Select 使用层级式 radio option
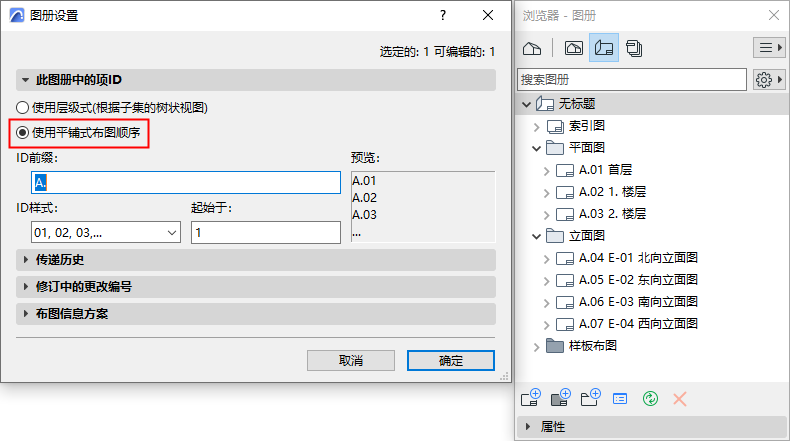The width and height of the screenshot is (790, 441). [x=22, y=107]
